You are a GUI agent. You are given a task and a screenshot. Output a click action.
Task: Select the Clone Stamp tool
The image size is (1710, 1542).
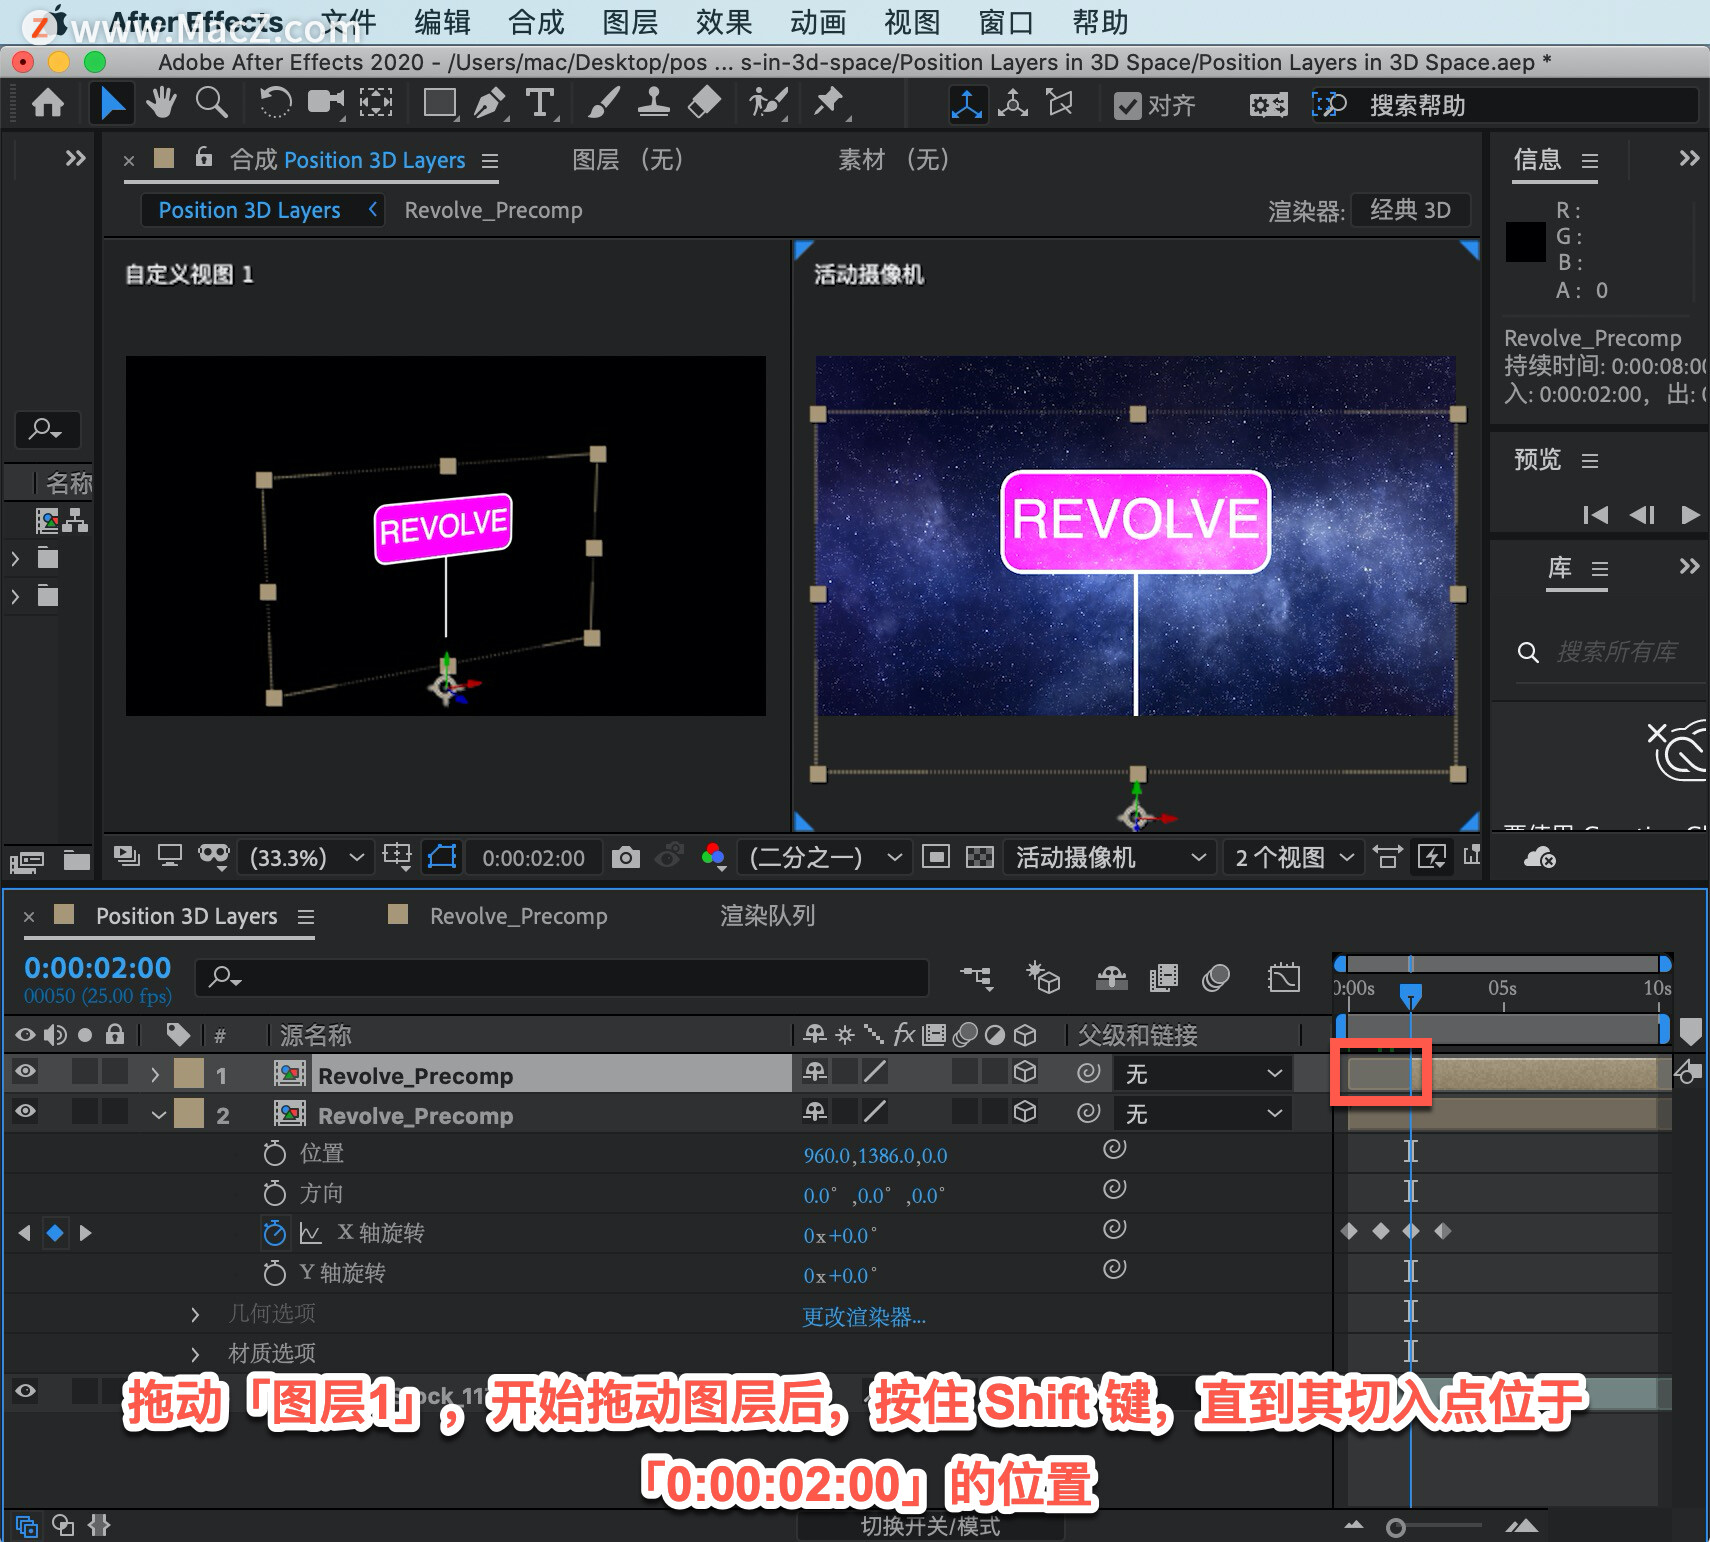654,103
